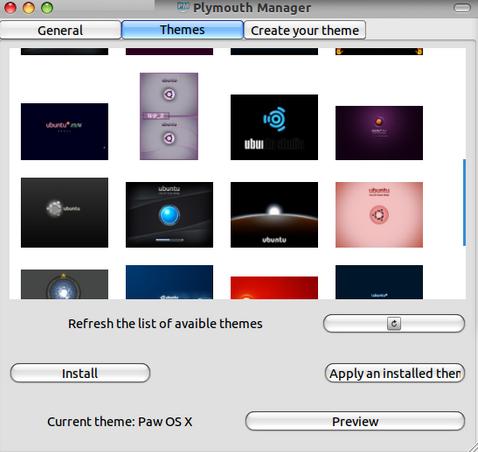The width and height of the screenshot is (478, 452).
Task: Click the pill-shaped button in the title bar
Action: (462, 7)
